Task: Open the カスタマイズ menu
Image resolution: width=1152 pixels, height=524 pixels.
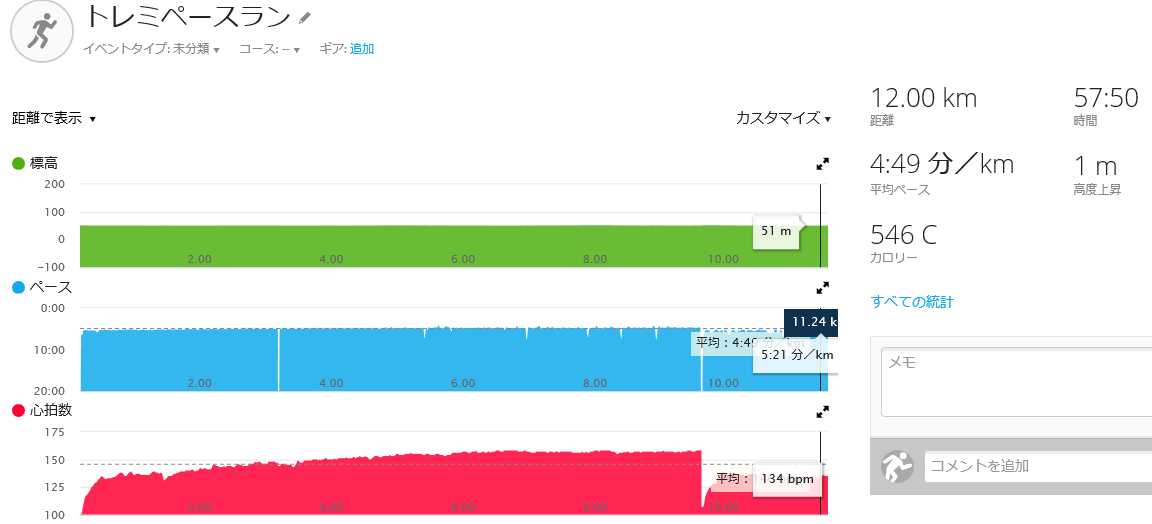Action: [783, 118]
